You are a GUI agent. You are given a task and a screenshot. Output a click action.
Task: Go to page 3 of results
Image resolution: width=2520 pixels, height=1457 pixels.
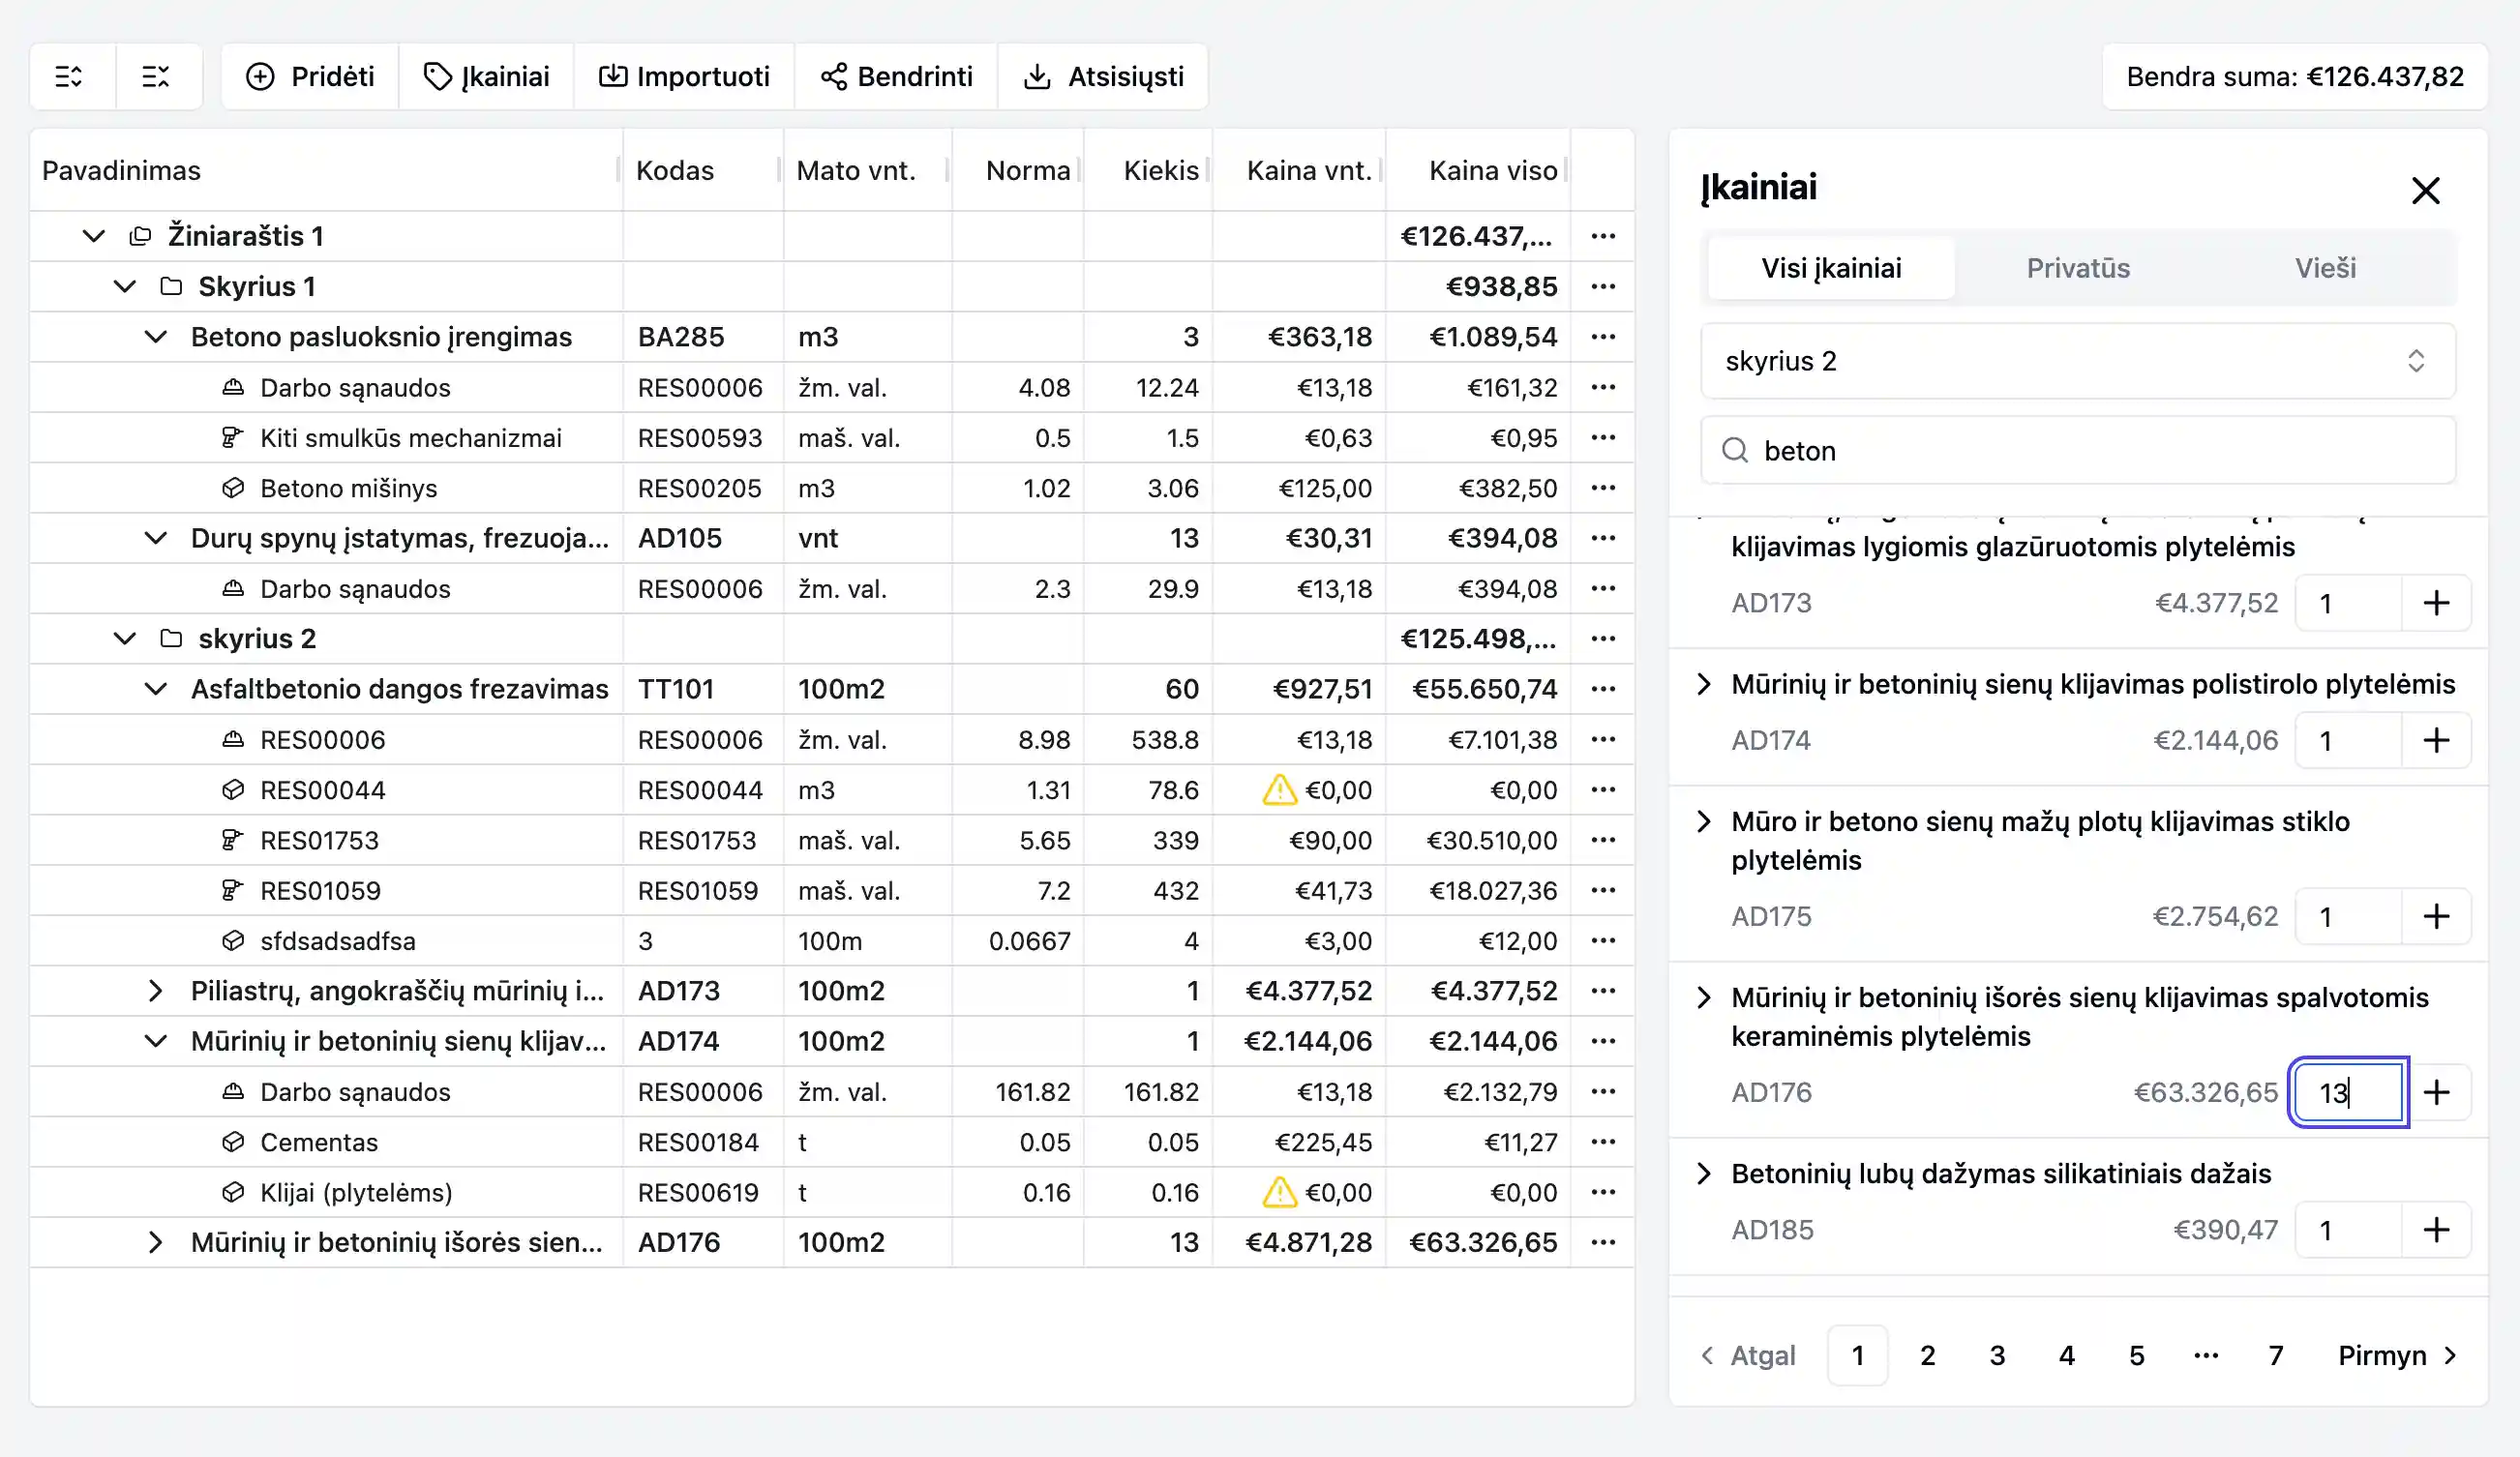coord(1996,1356)
